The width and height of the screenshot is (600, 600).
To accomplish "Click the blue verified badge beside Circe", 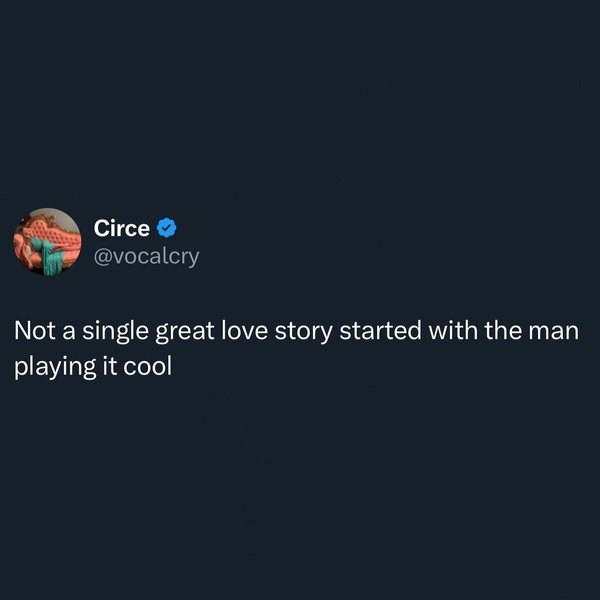I will coord(166,228).
